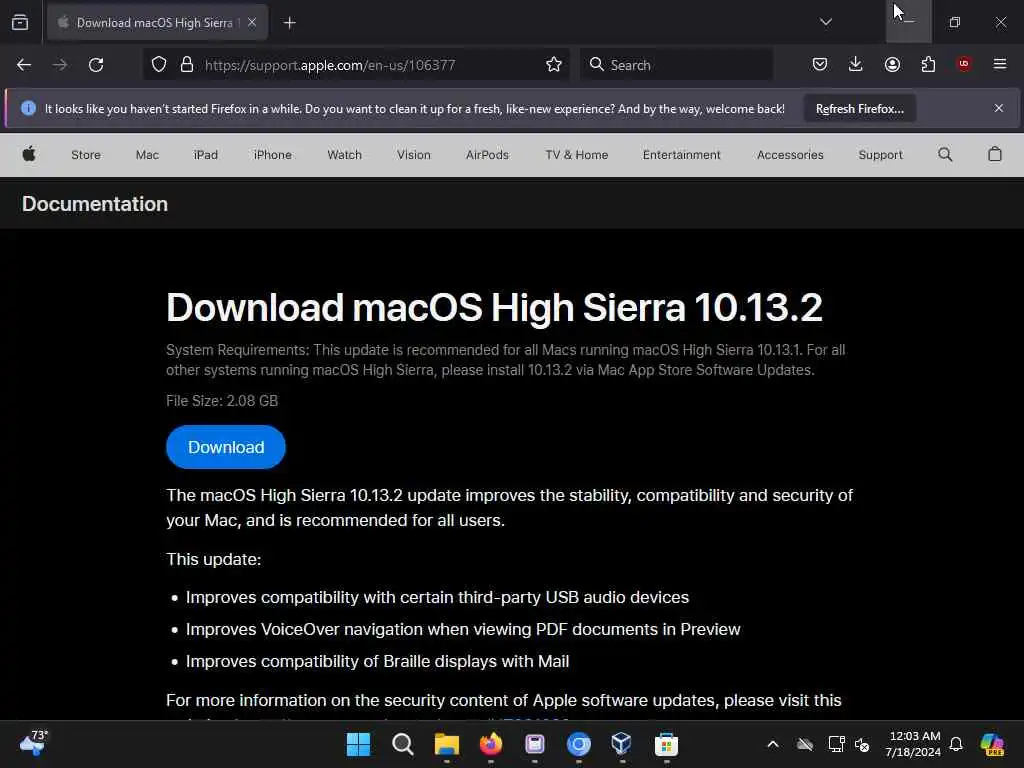Screen dimensions: 1024x768
Task: Open the Watch nav menu
Action: click(x=344, y=155)
